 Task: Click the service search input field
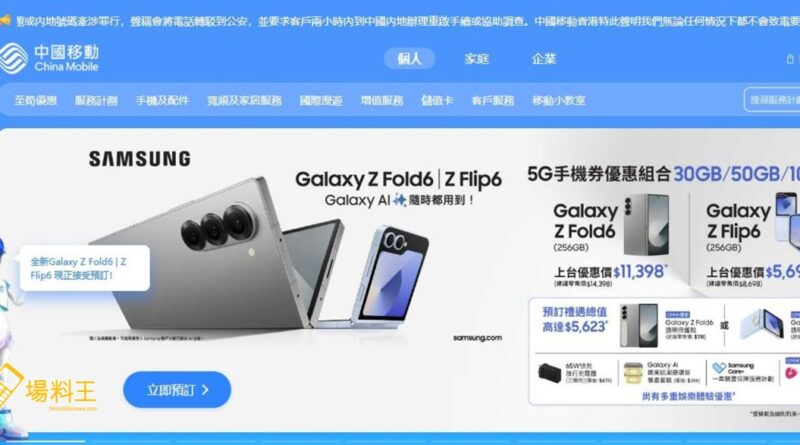click(772, 100)
